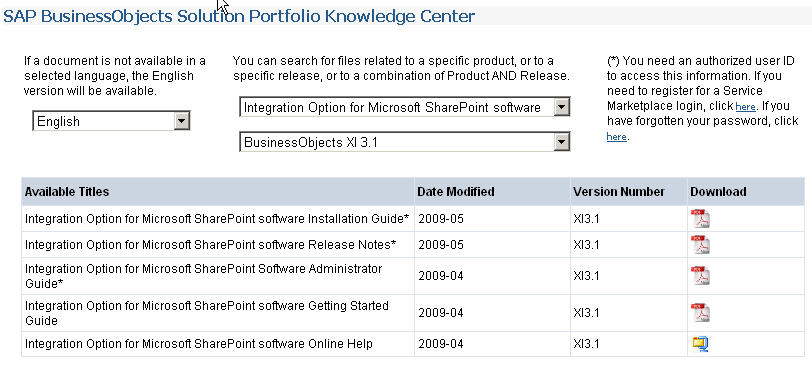Viewport: 812px width, 365px height.
Task: Click the Available Titles column header
Action: click(67, 192)
